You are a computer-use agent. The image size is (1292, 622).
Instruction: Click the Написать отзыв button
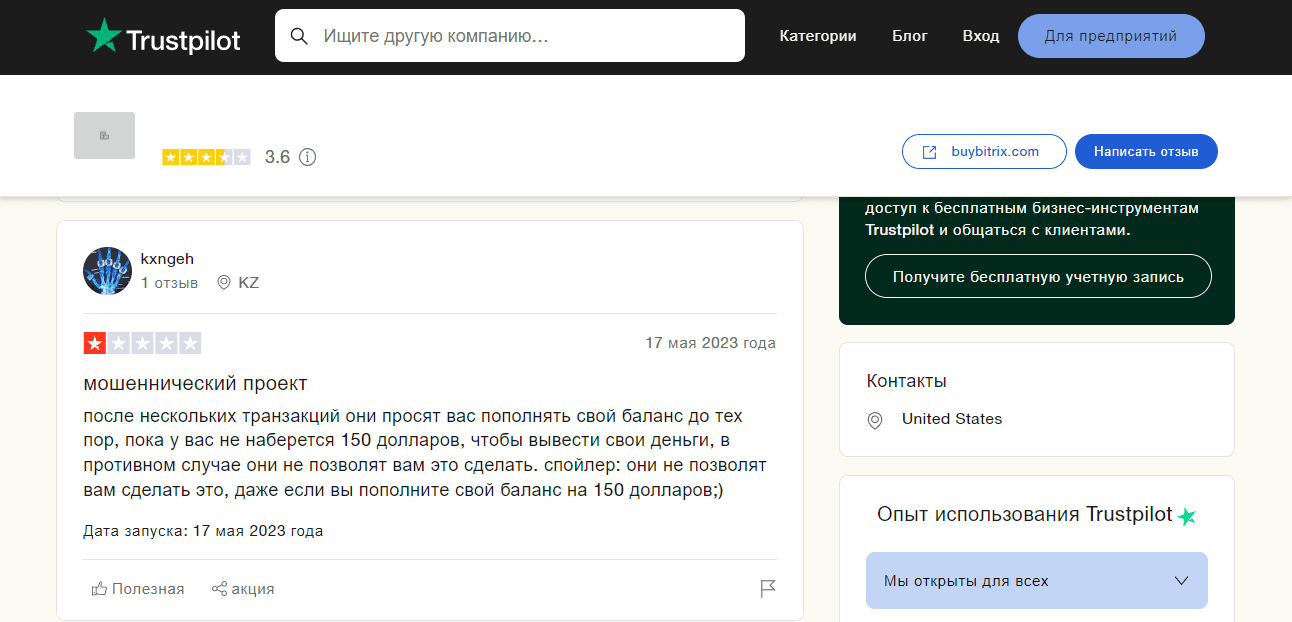point(1145,152)
